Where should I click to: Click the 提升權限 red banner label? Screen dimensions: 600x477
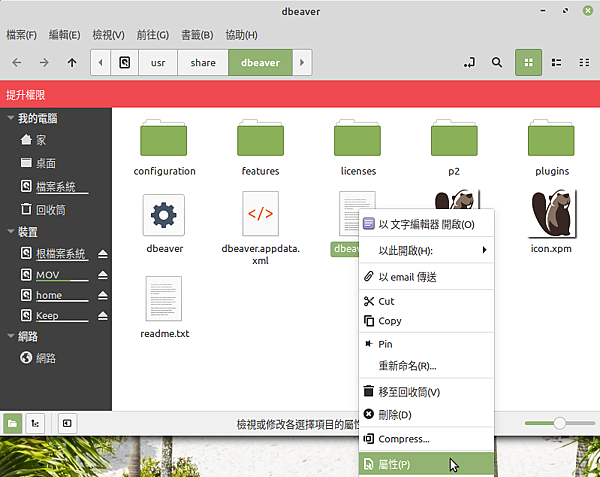[x=26, y=95]
